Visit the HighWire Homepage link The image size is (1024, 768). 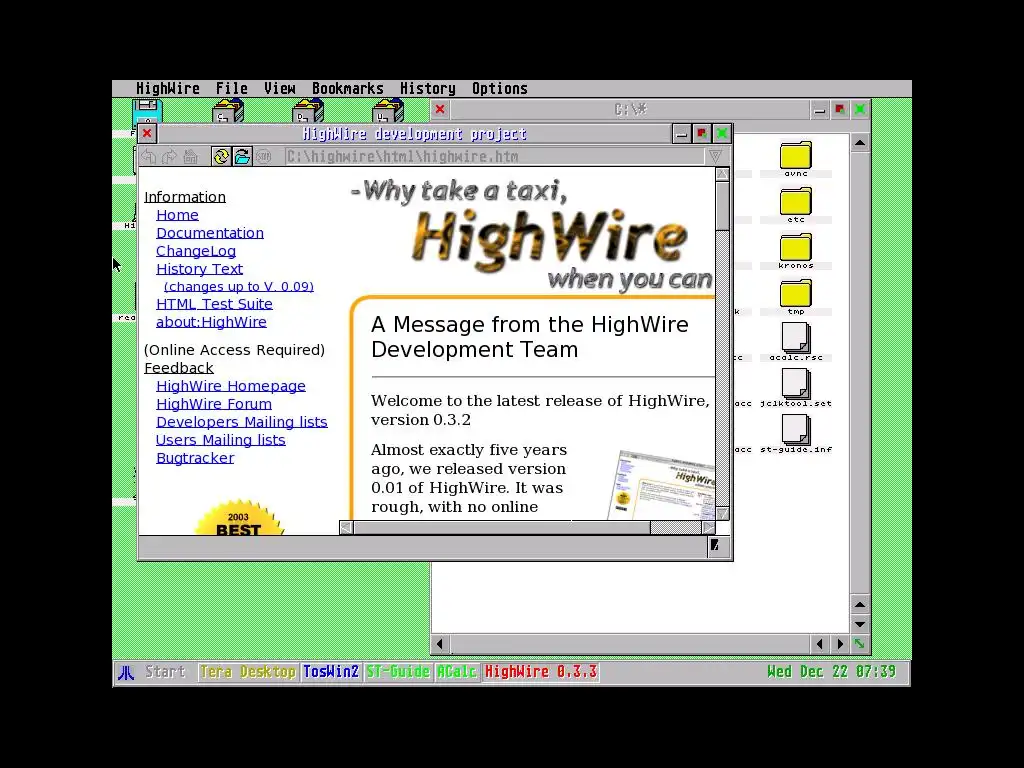click(x=231, y=386)
